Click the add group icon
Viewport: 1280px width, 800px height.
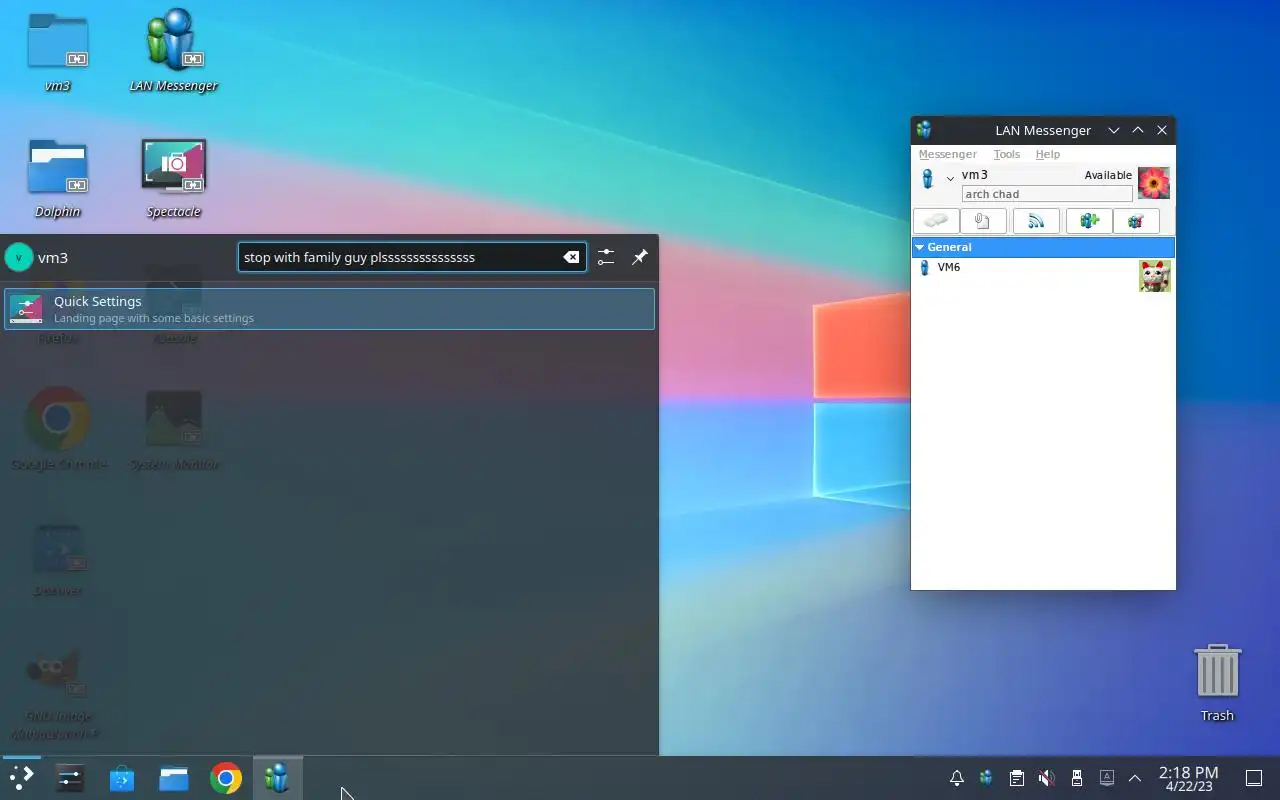1089,221
